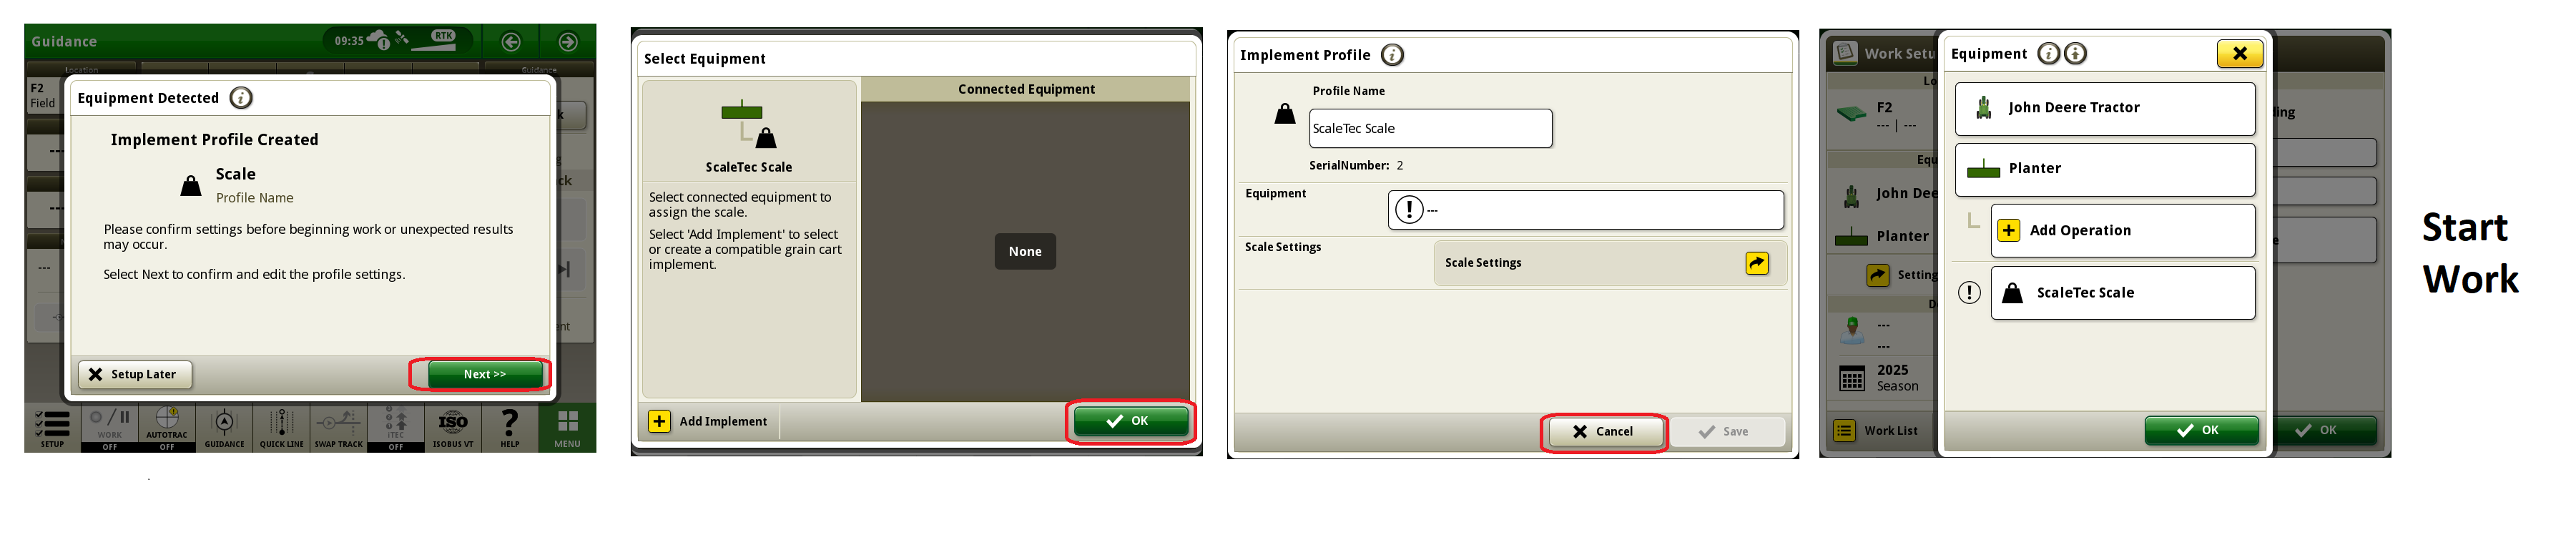Go to next page with right arrow
2576x545 pixels.
click(x=568, y=42)
